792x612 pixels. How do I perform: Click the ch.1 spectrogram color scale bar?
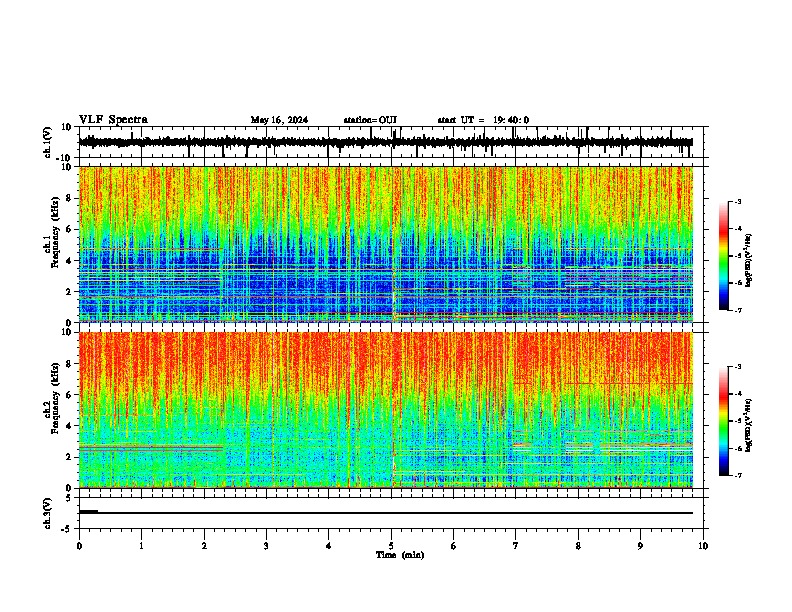(724, 256)
